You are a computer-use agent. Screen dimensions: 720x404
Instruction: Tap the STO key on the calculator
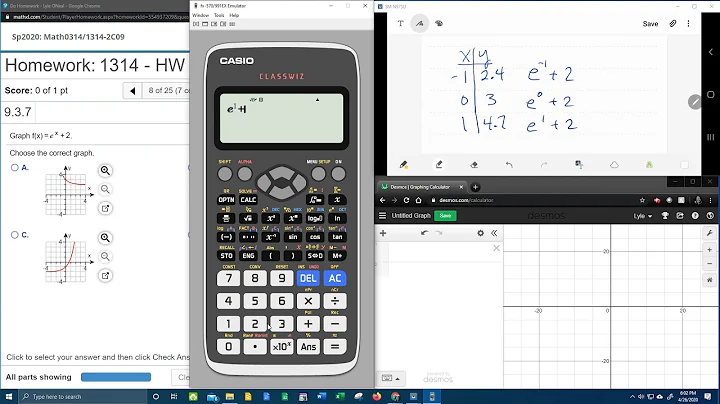tap(226, 256)
